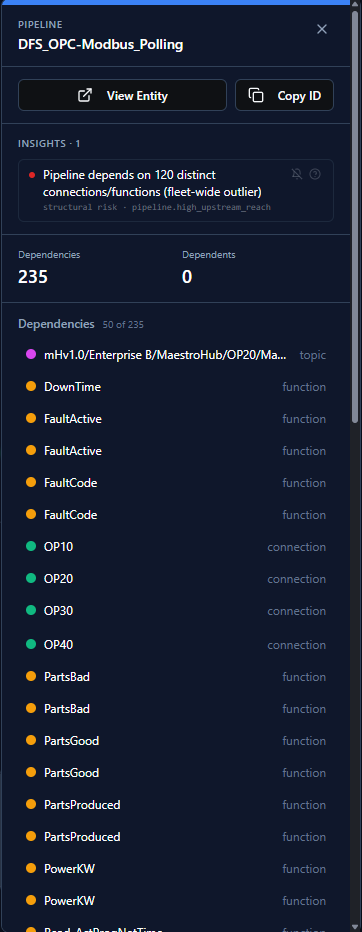The image size is (362, 932).
Task: Mute the insight with the bell icon
Action: 297,174
